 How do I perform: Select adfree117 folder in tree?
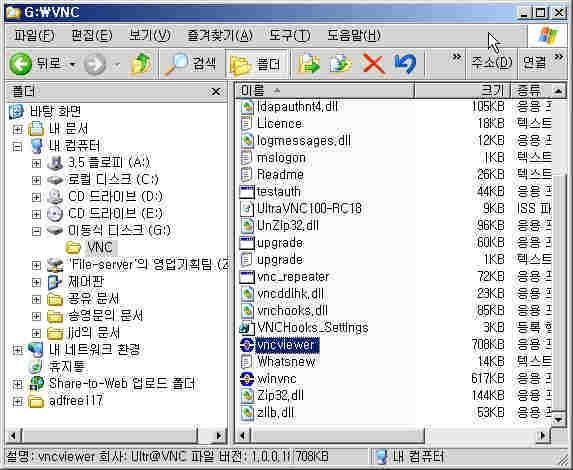tap(76, 401)
